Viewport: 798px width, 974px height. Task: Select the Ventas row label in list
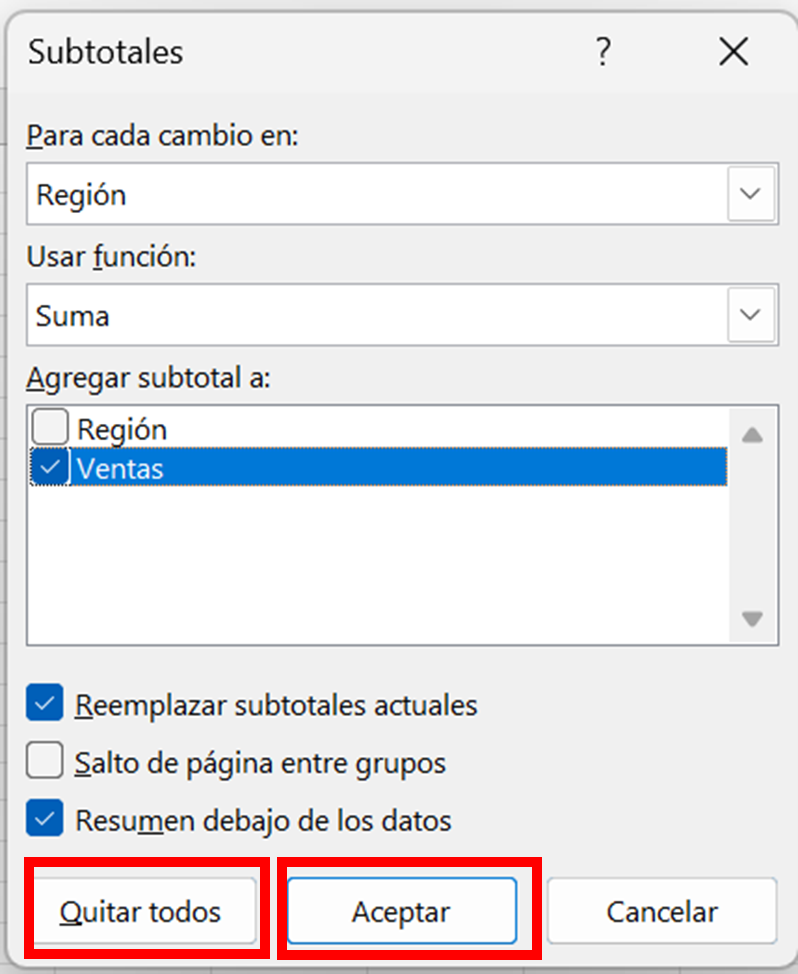[120, 467]
